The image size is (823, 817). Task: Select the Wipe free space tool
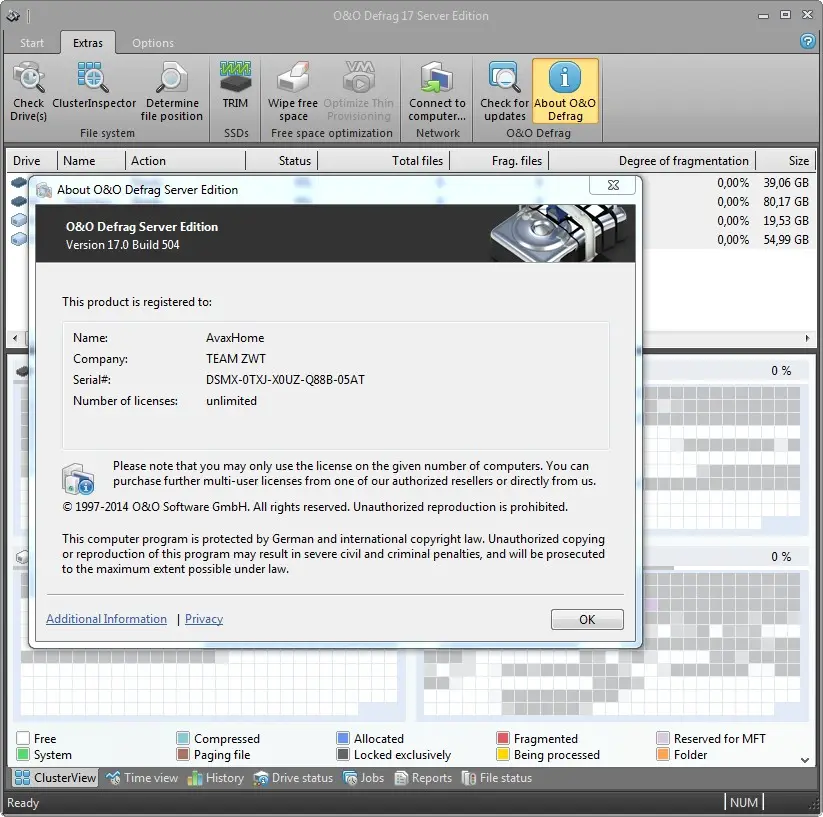293,91
